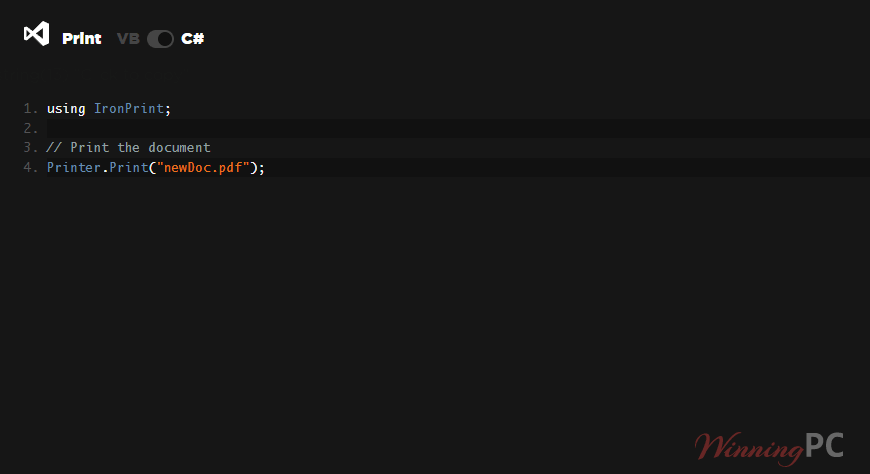Click the semicolon ending line 4

(x=261, y=168)
